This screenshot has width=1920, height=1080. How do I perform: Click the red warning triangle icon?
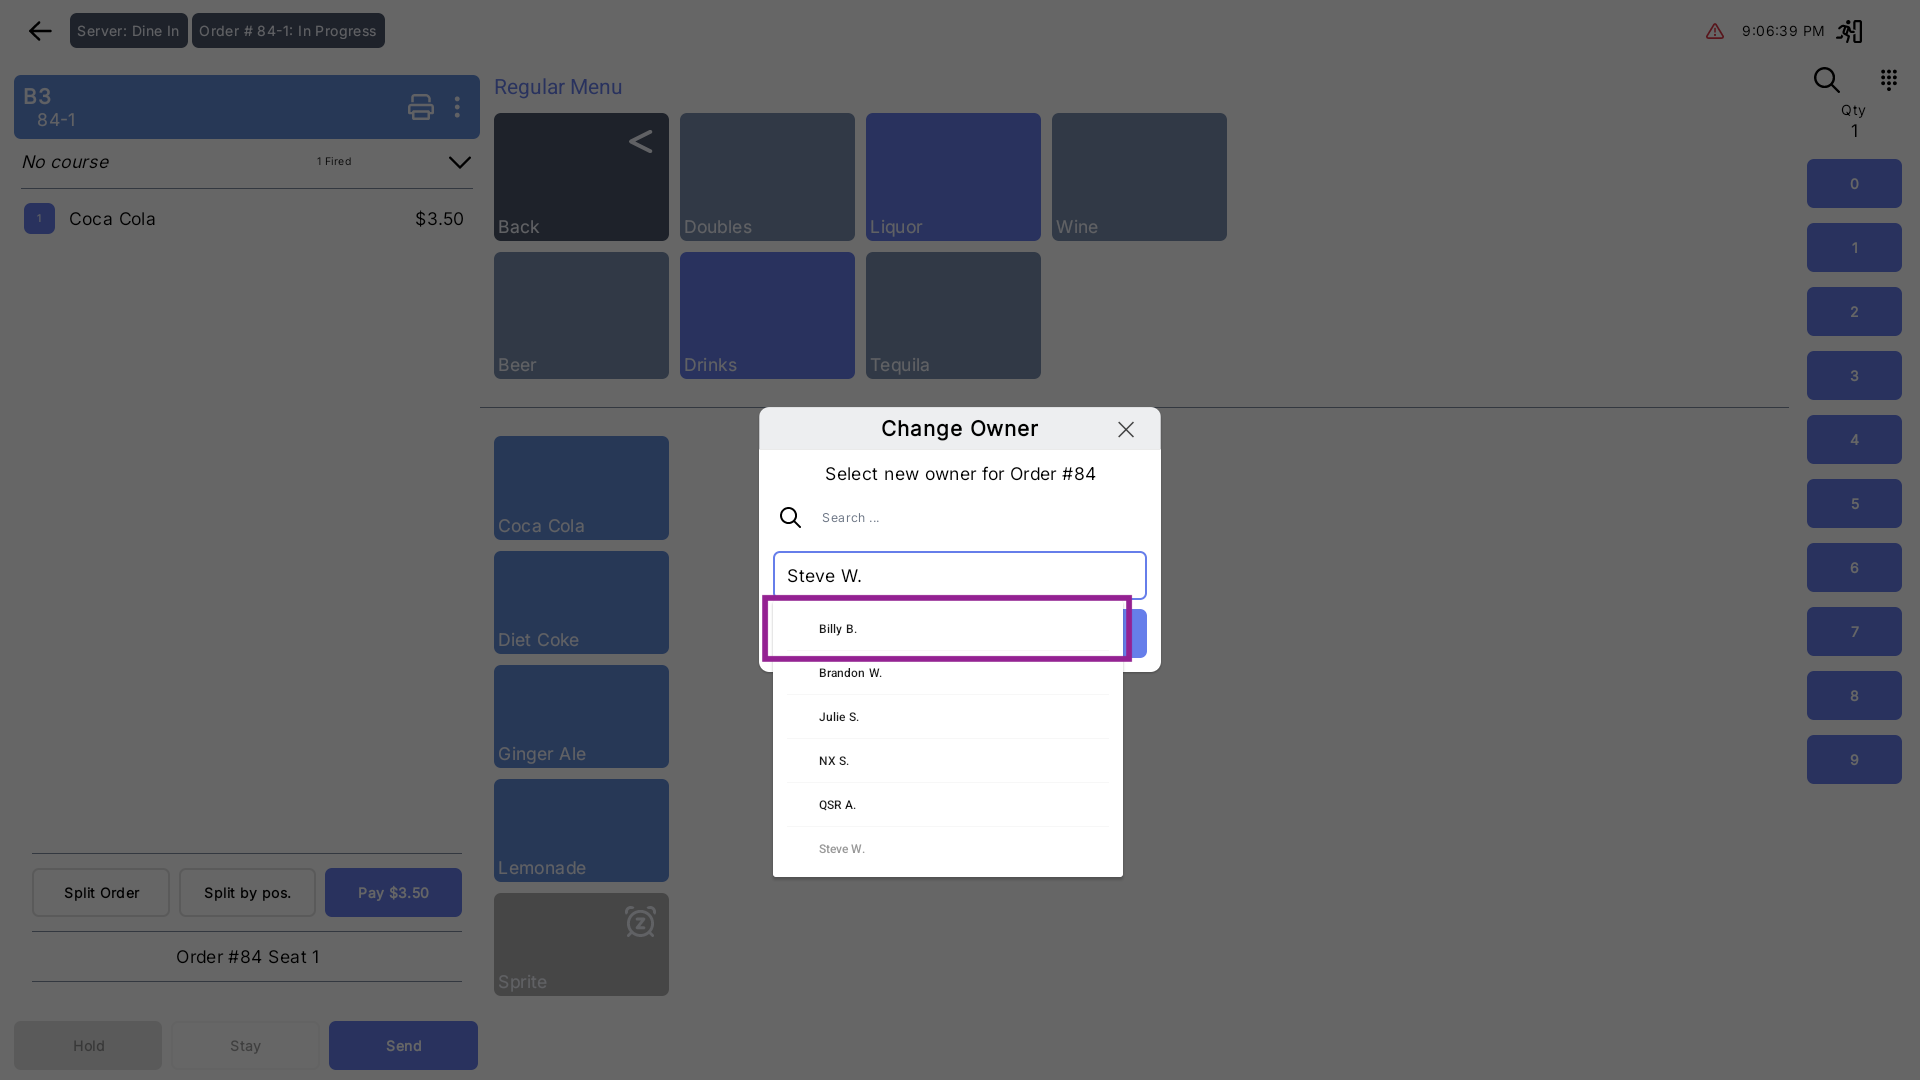point(1715,31)
